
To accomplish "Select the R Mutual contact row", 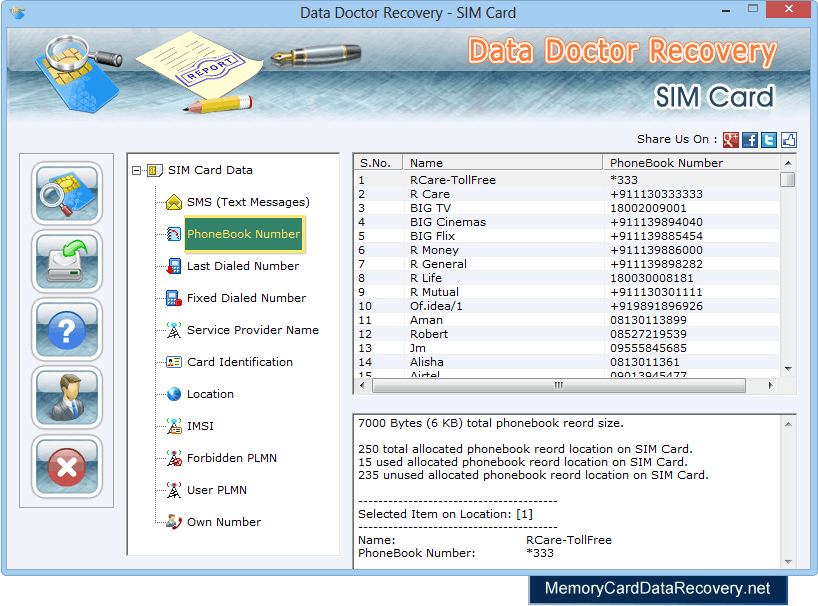I will pos(567,292).
